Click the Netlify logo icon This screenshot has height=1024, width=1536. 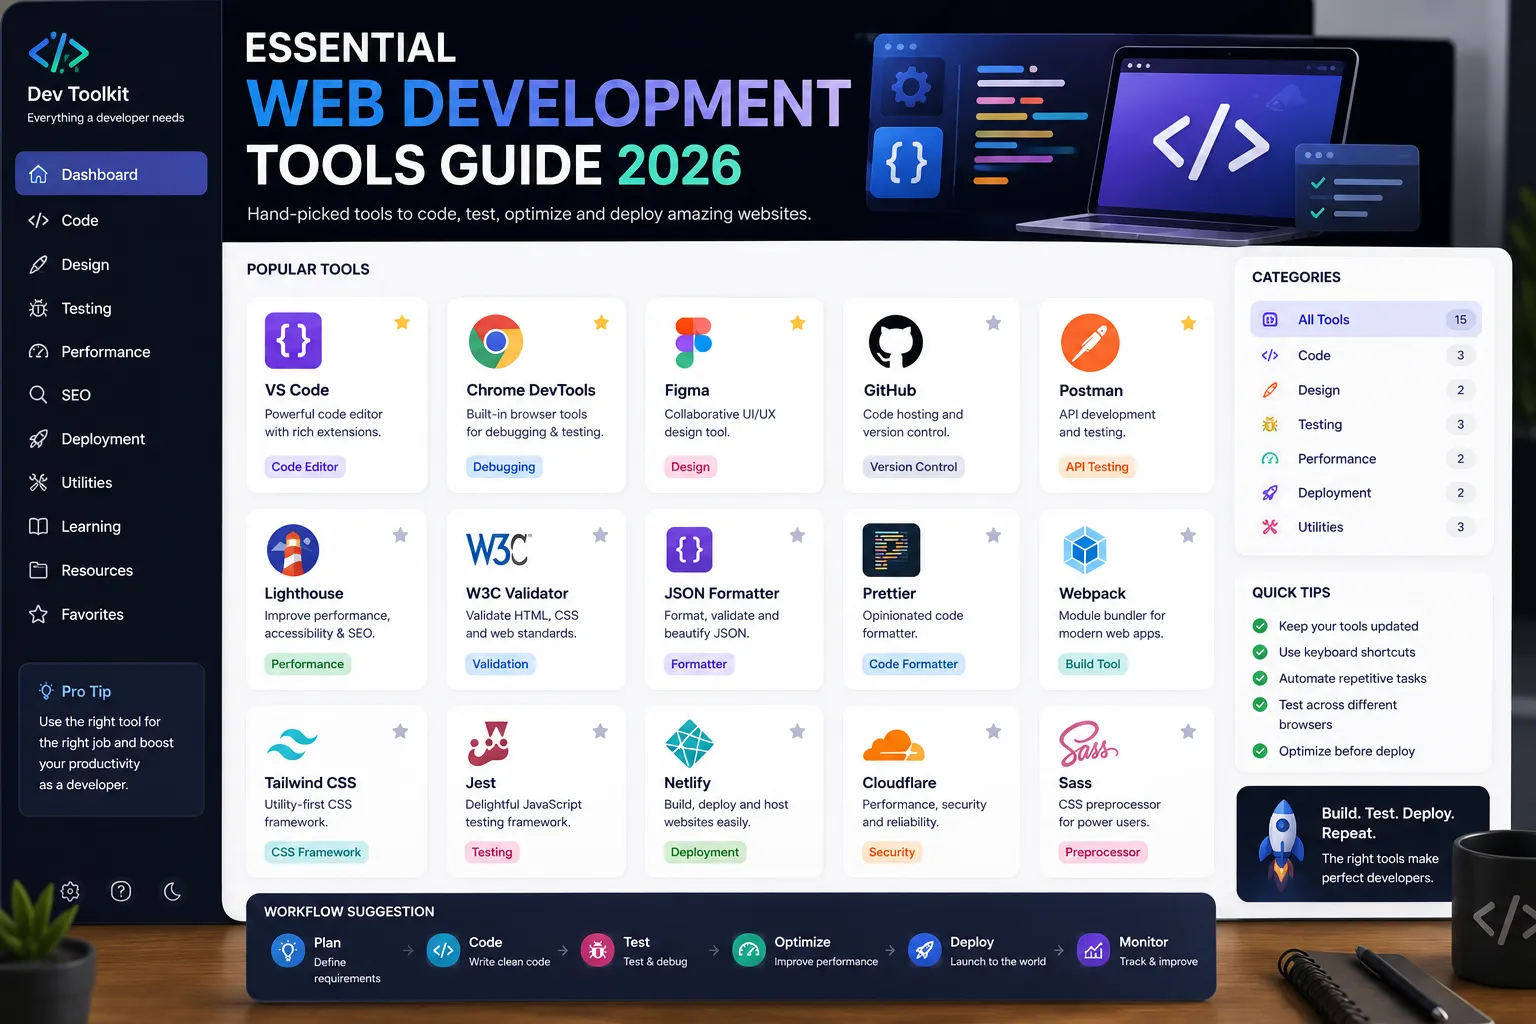[689, 744]
